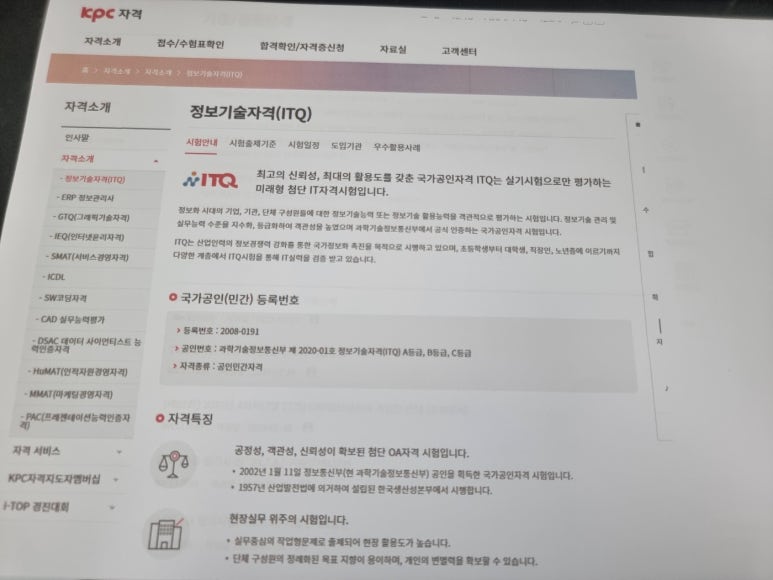Click the i-TOP 경진대회 sidebar label

36,506
